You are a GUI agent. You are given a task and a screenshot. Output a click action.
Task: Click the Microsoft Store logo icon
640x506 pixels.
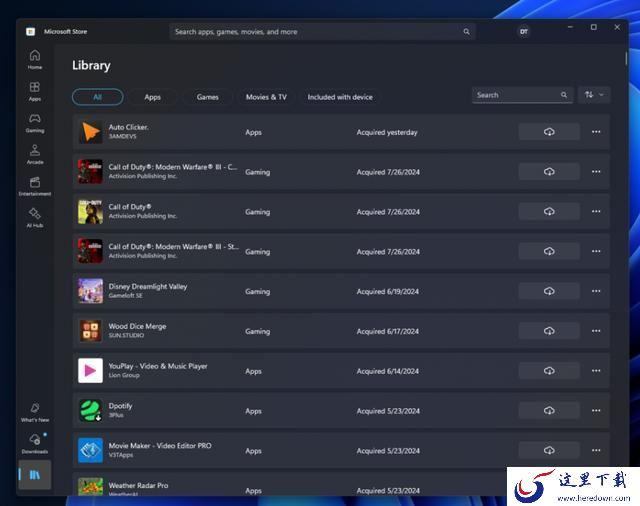click(x=30, y=31)
